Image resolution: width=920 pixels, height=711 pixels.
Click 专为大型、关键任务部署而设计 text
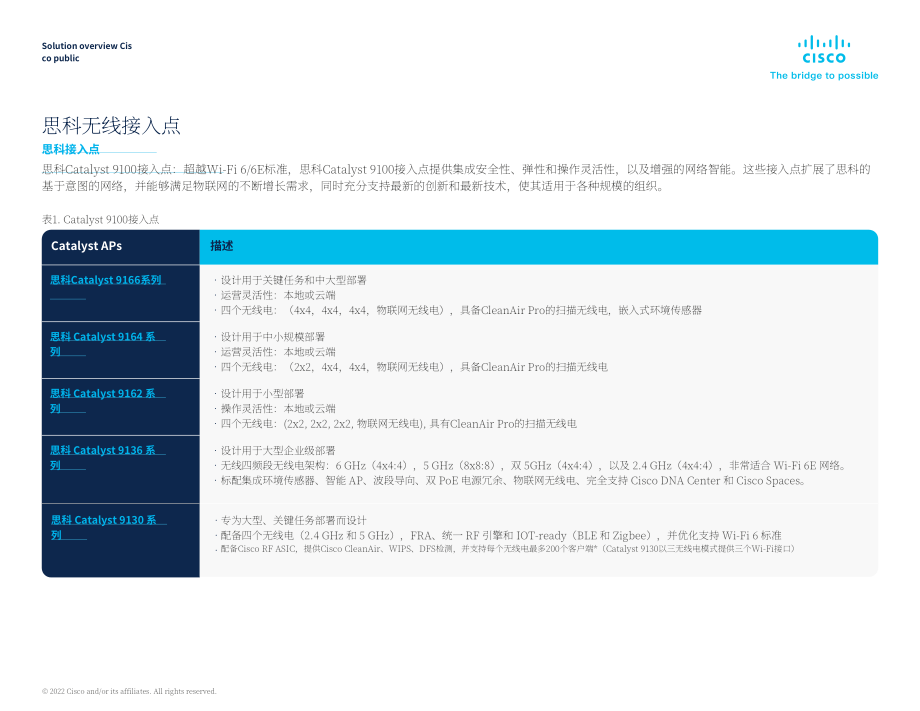pyautogui.click(x=293, y=520)
